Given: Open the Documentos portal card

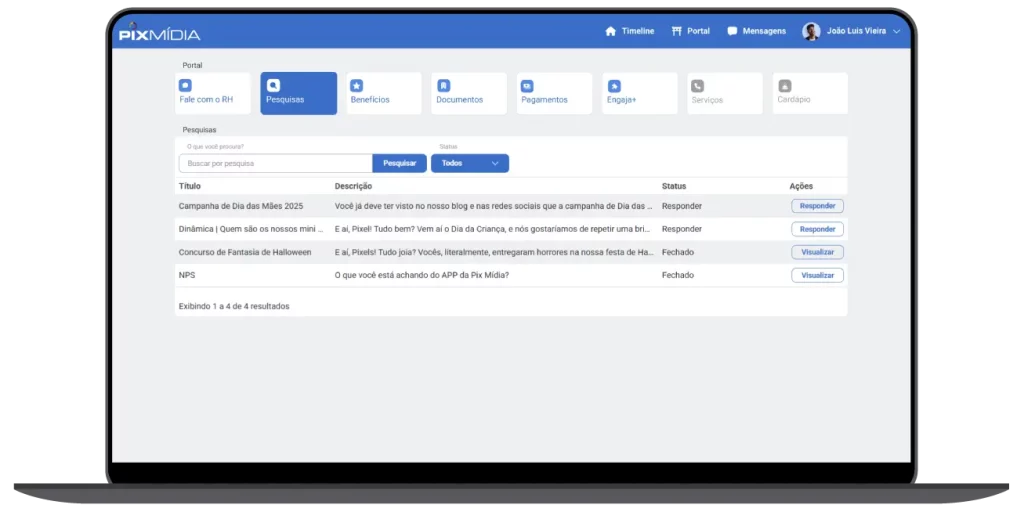Looking at the screenshot, I should 469,93.
